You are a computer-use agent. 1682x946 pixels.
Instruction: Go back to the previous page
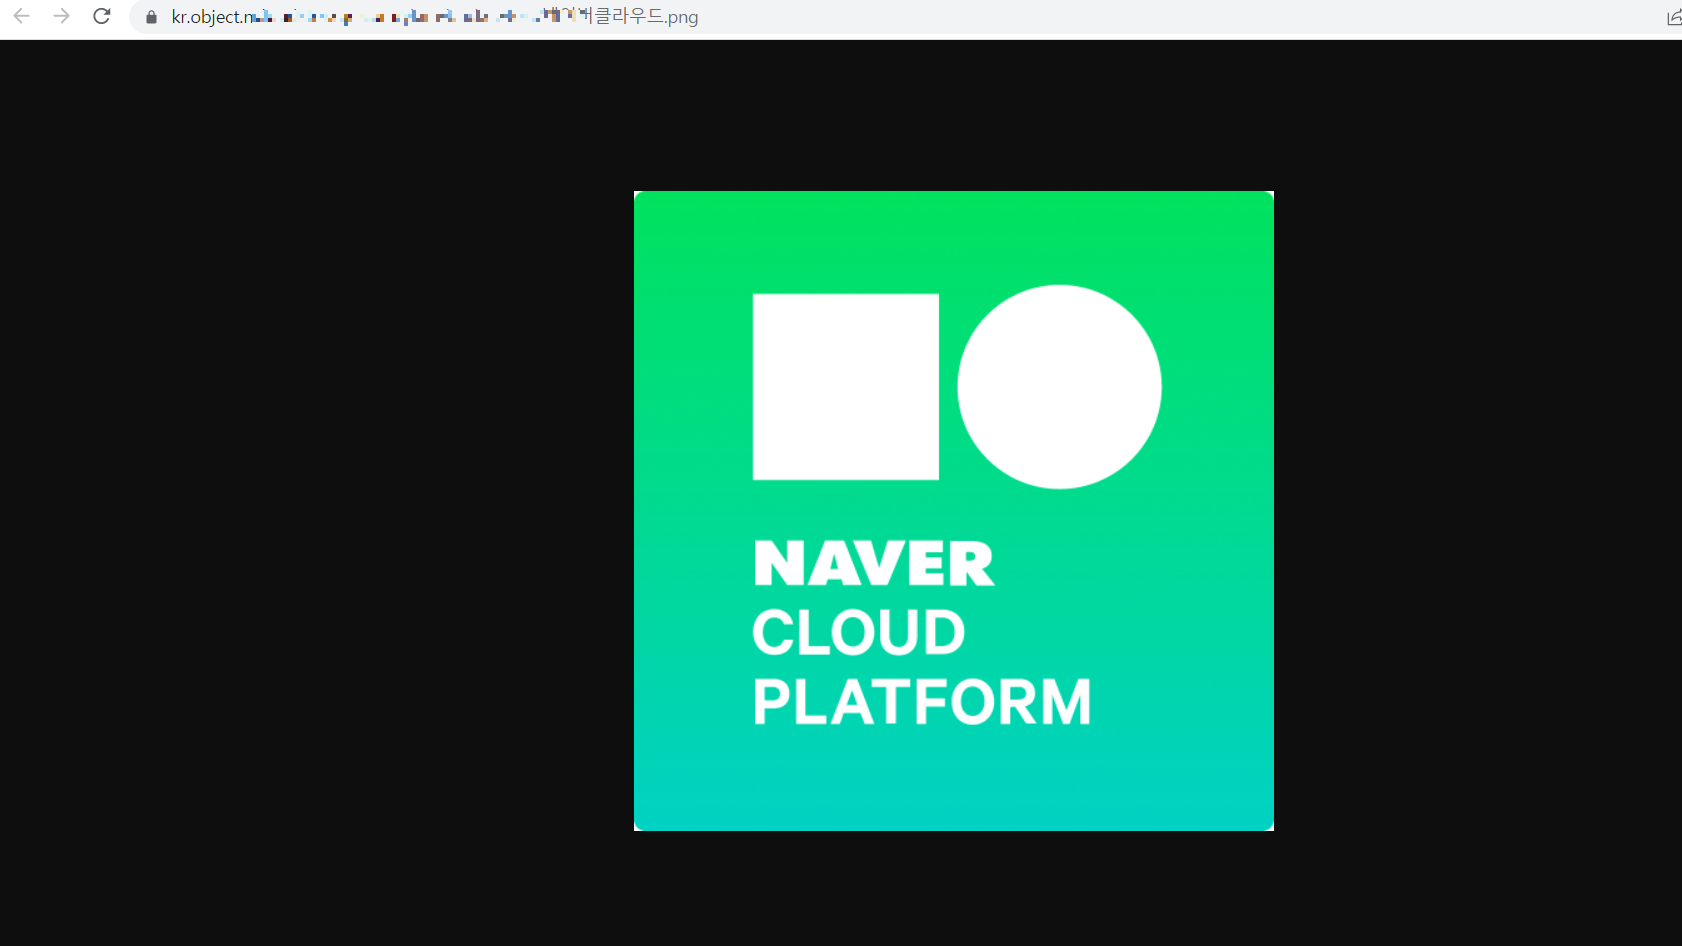tap(21, 16)
